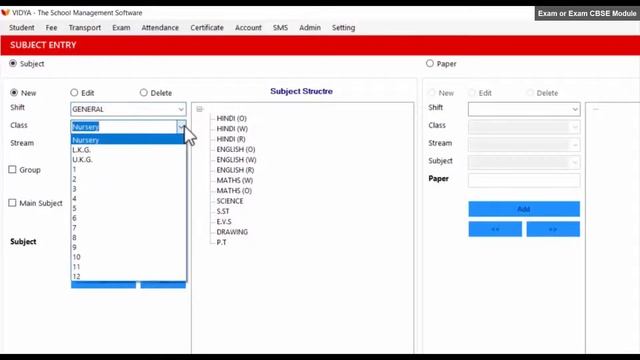Pick class 5 from the list
The width and height of the screenshot is (640, 360).
128,209
